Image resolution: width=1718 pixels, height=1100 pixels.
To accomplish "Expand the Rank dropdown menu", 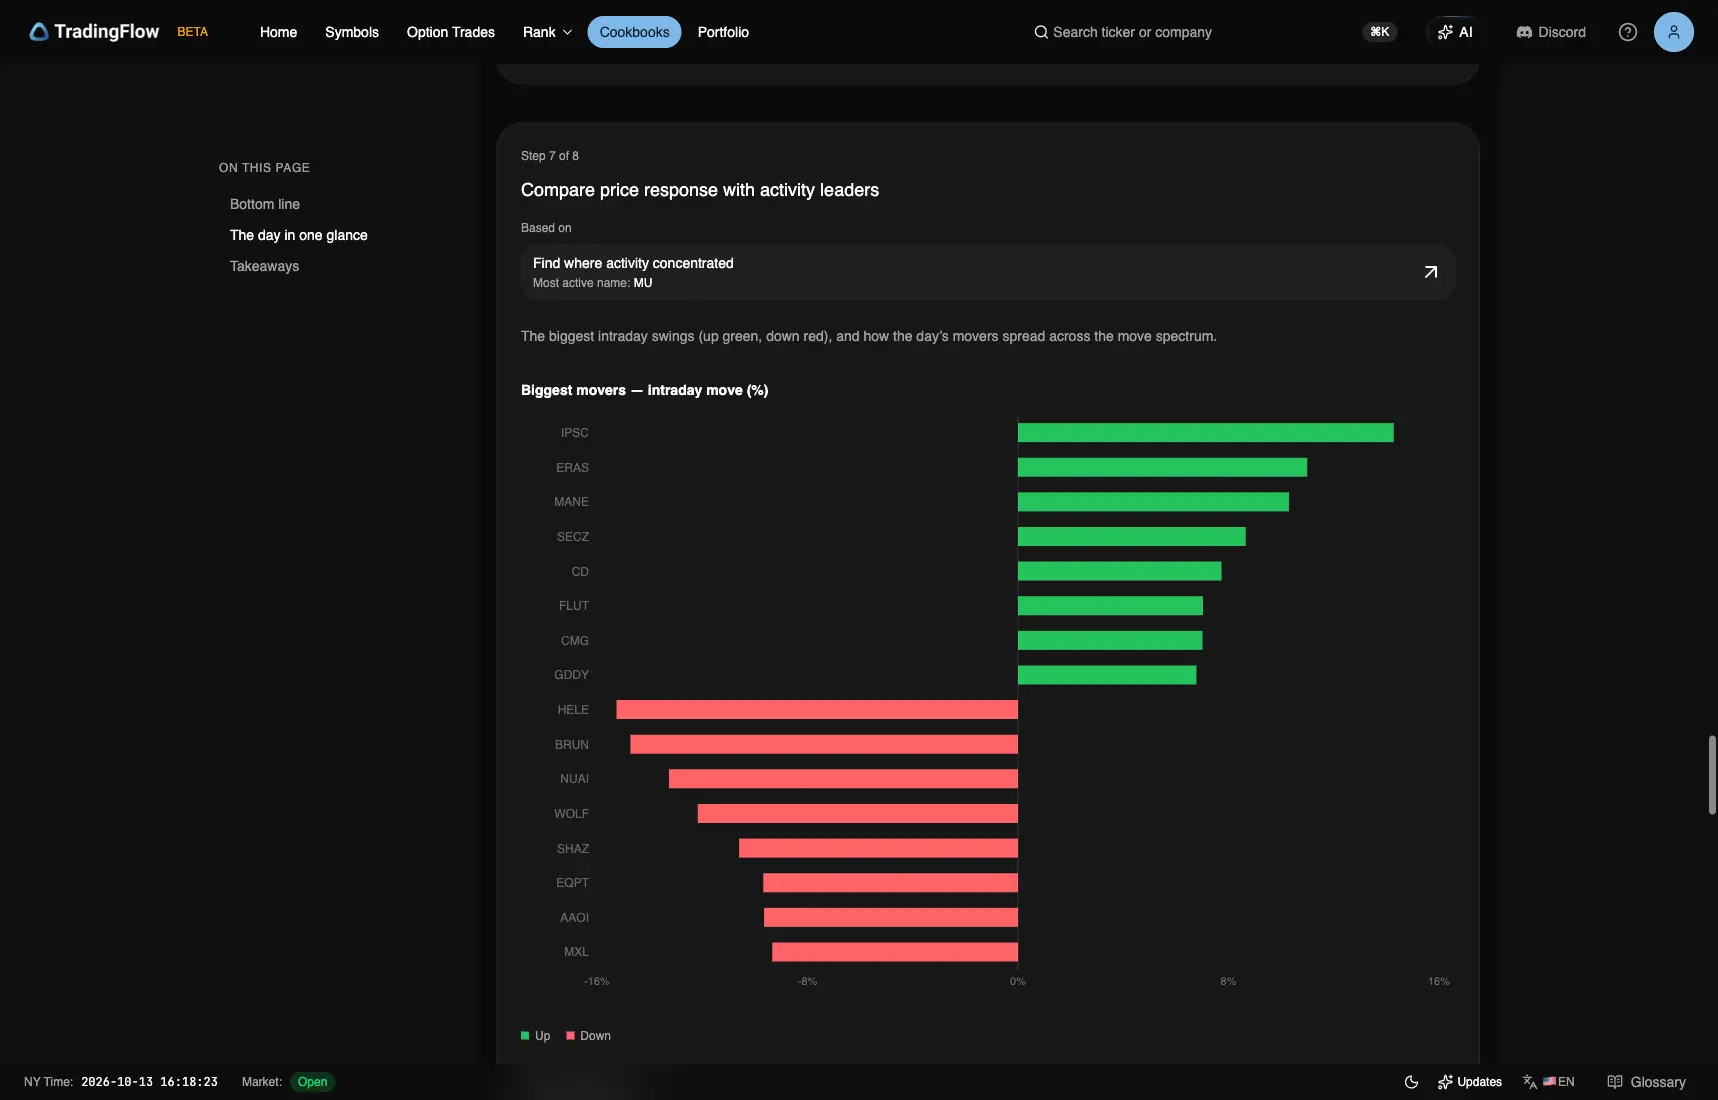I will [548, 32].
